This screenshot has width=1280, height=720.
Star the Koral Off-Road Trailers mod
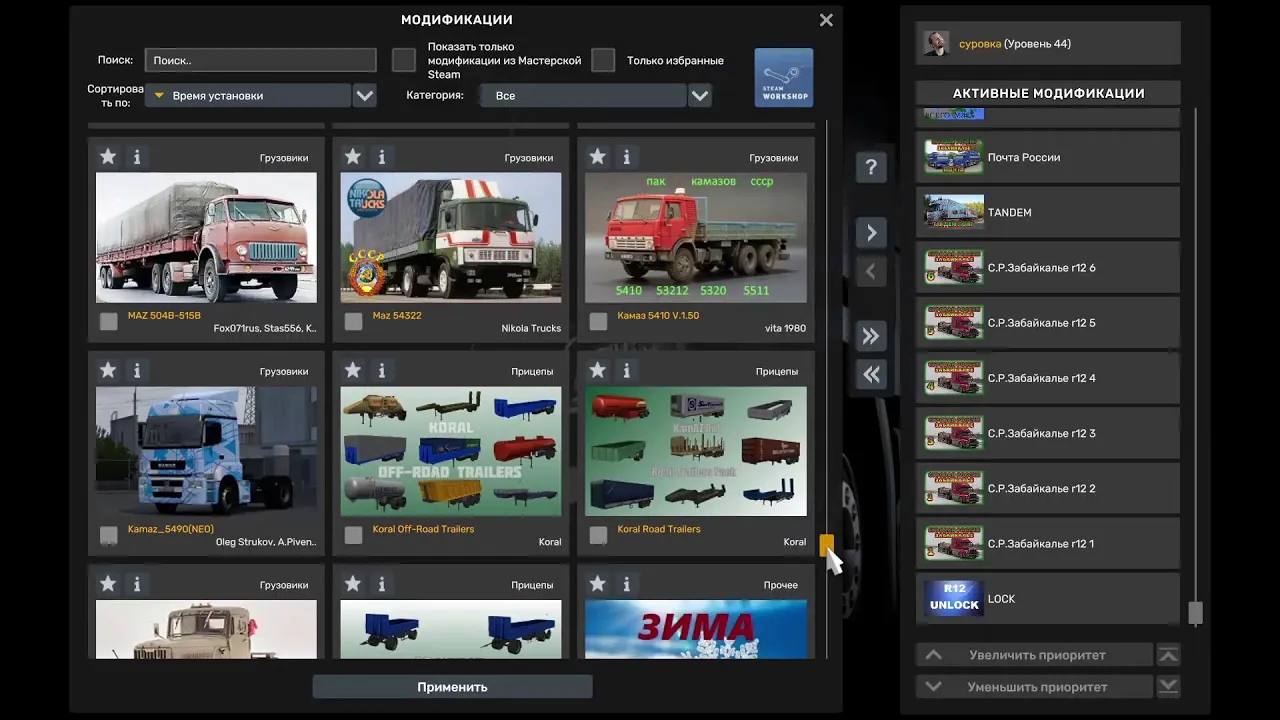(352, 371)
